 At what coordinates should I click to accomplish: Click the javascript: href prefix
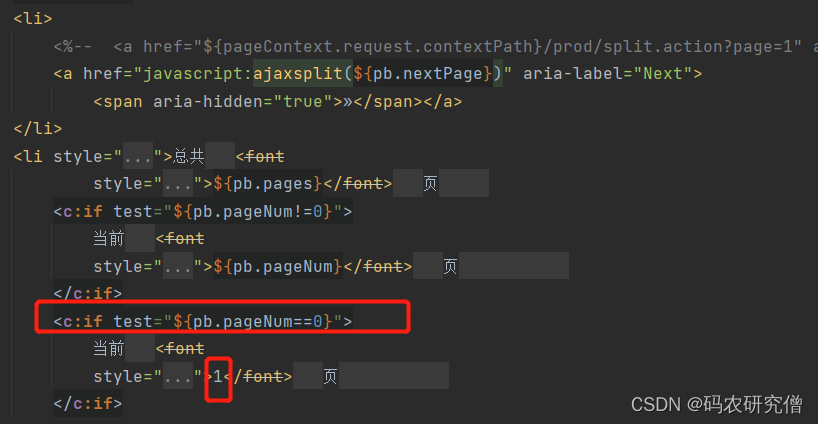pos(198,74)
